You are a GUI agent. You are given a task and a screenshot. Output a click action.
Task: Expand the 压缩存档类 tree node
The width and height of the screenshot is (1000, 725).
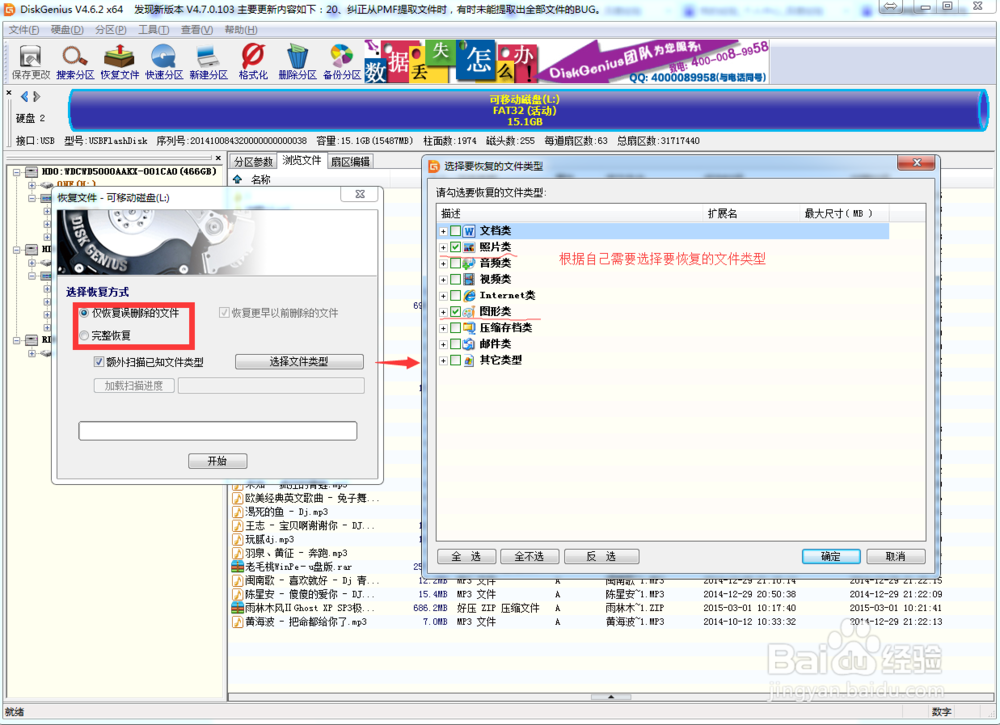tap(443, 328)
